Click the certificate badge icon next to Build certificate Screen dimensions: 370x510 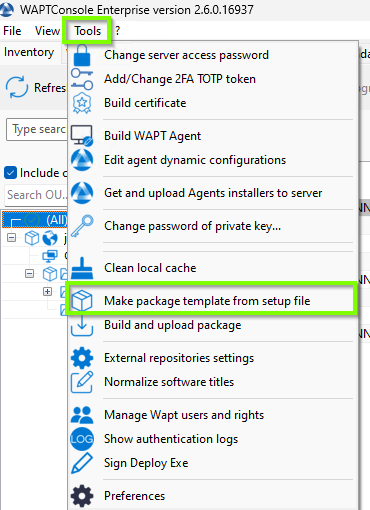[x=82, y=103]
